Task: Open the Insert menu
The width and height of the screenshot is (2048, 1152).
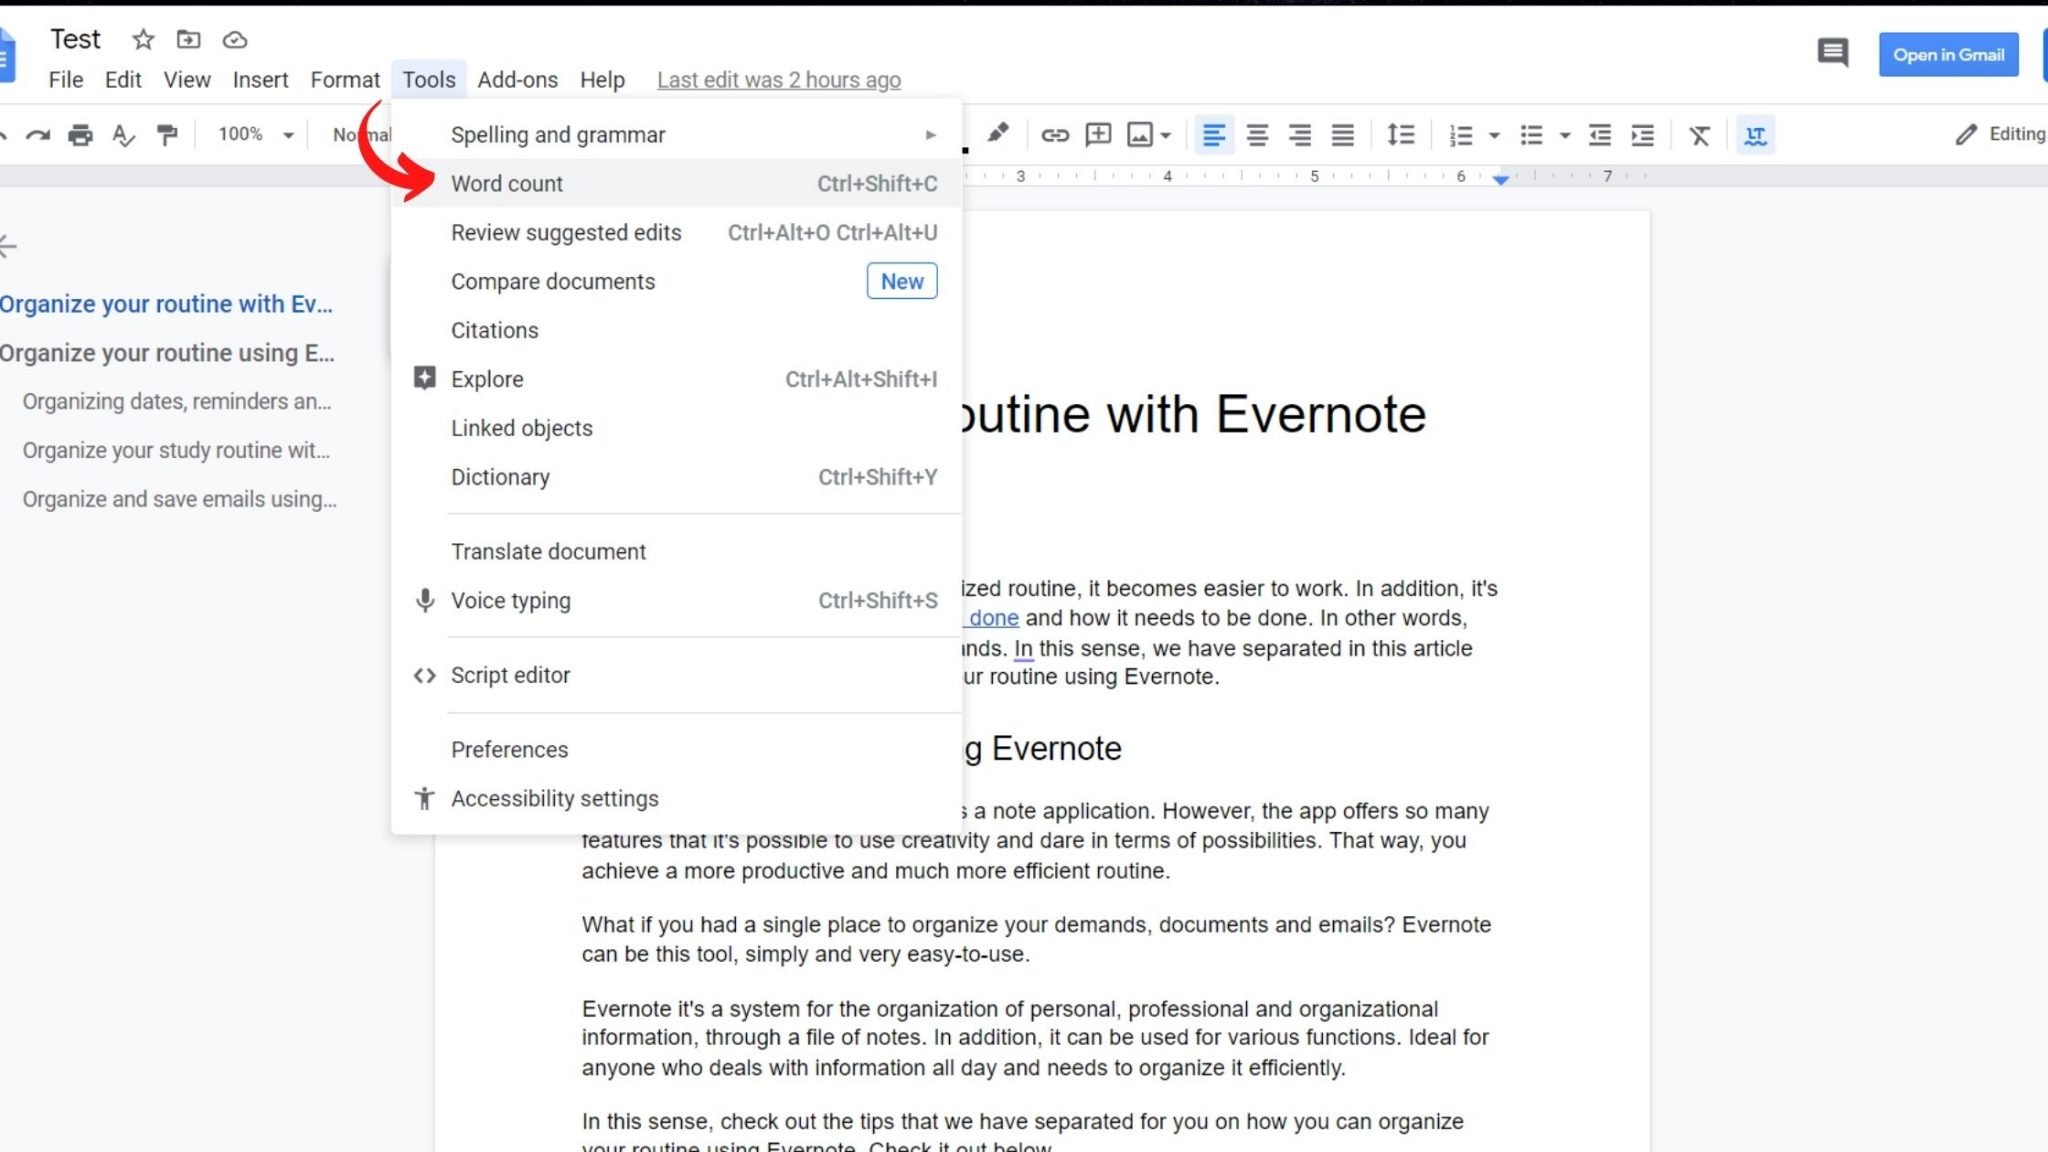Action: [x=260, y=80]
